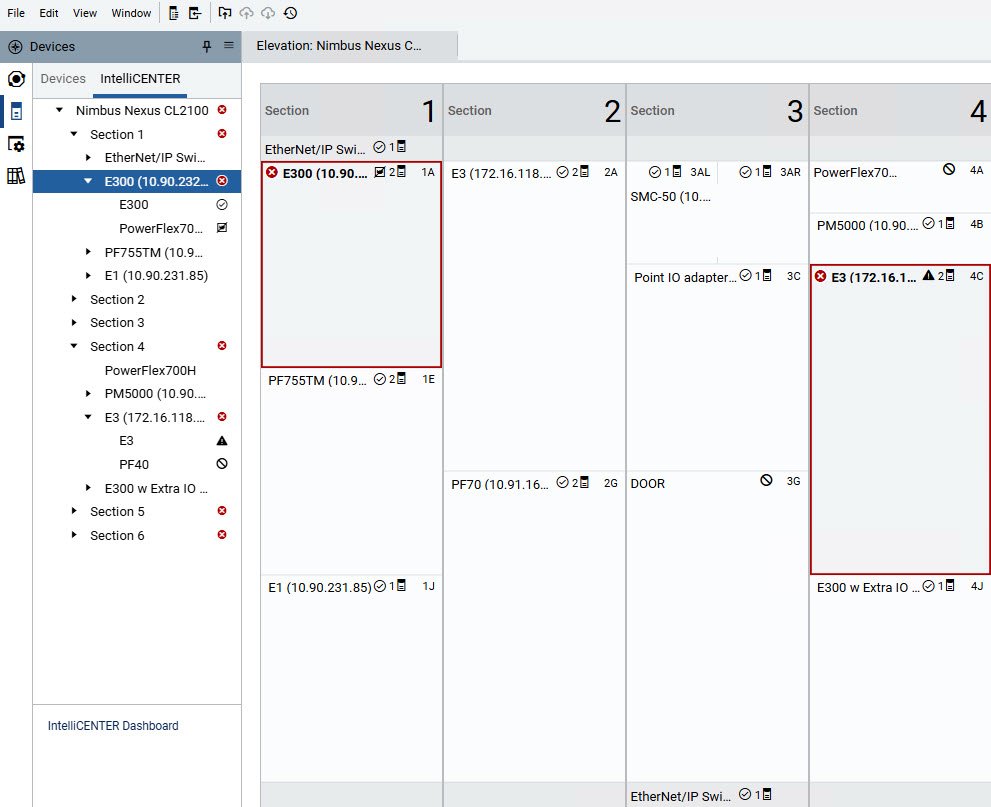Open the Devices panel hamburger menu
The image size is (991, 807).
pyautogui.click(x=228, y=46)
